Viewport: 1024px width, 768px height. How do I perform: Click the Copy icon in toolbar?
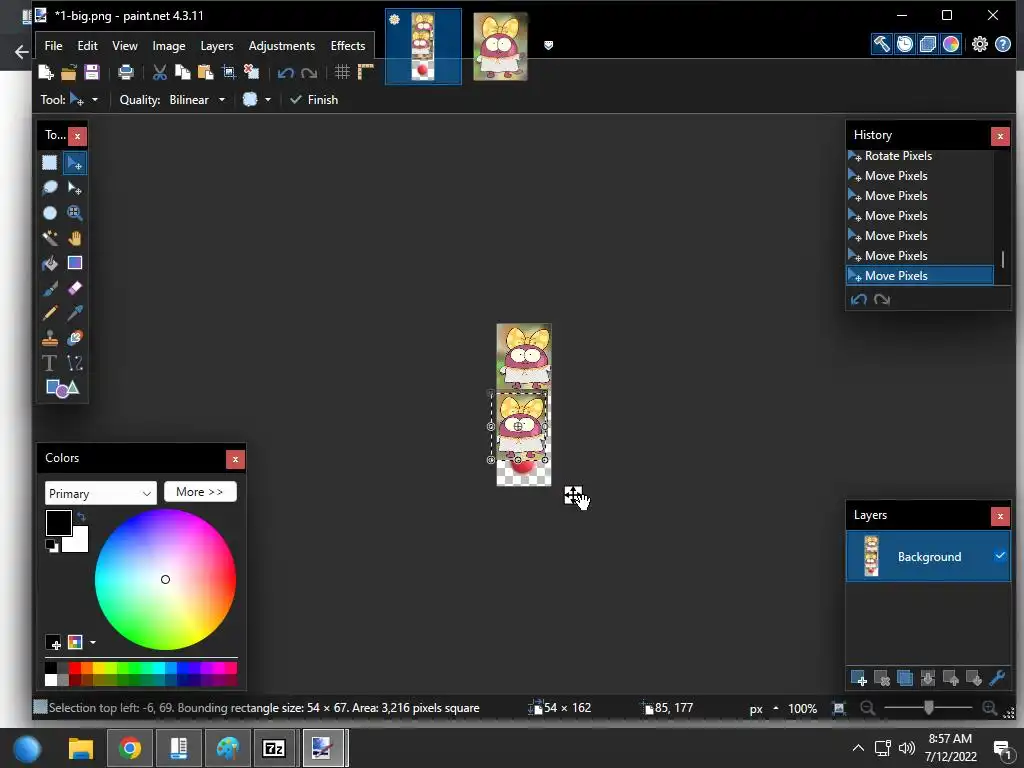click(183, 72)
